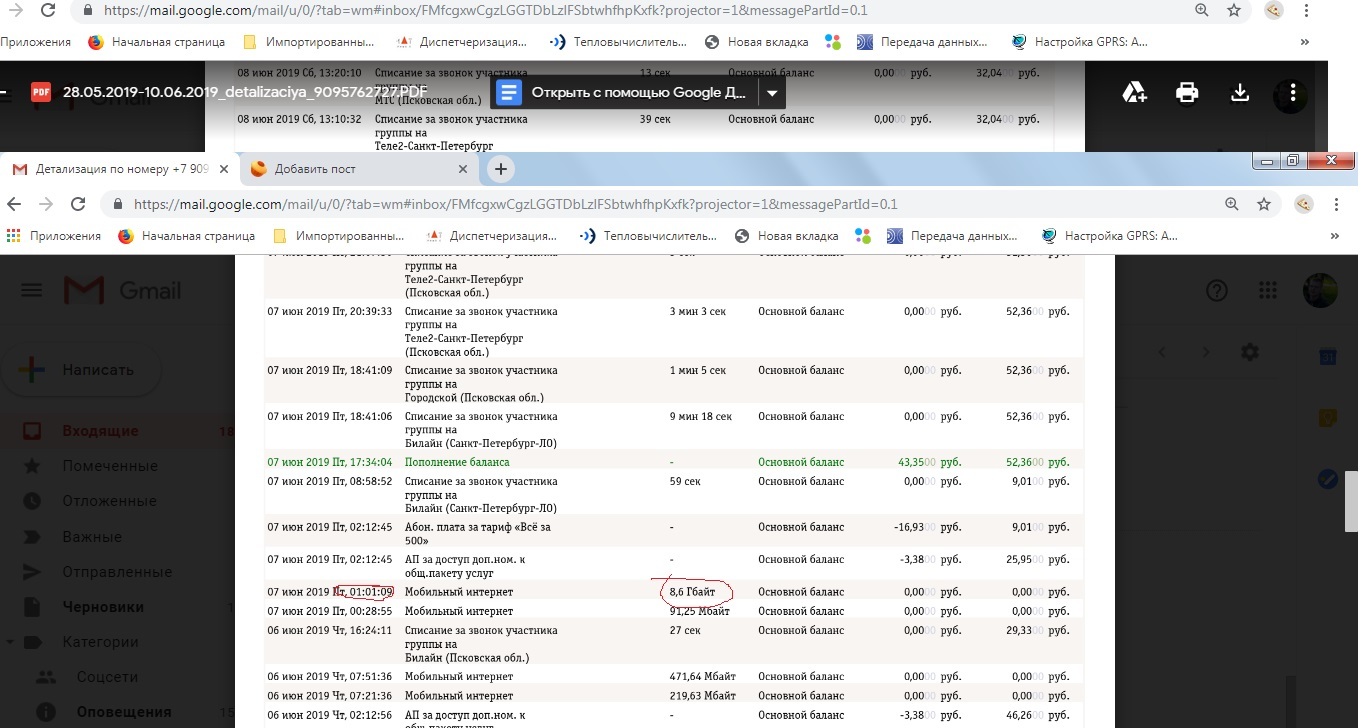The width and height of the screenshot is (1366, 728).
Task: Open 'Новая вкладка' bookmark in front window
Action: 786,236
